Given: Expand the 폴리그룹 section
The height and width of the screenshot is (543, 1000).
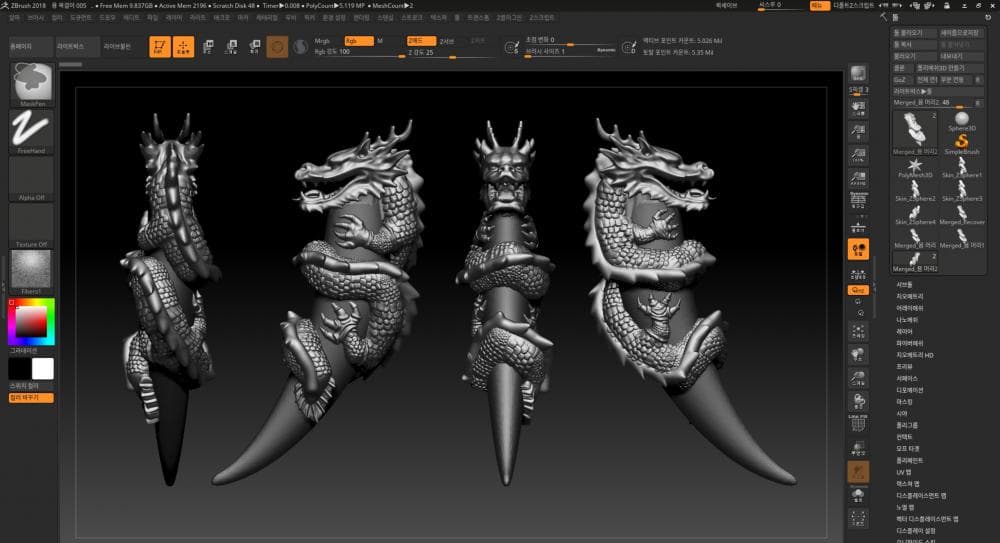Looking at the screenshot, I should tap(907, 425).
